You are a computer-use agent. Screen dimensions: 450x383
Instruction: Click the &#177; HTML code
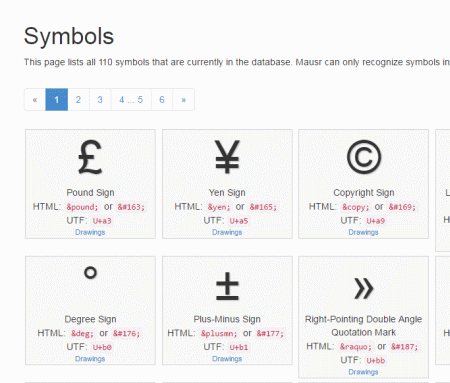point(270,333)
